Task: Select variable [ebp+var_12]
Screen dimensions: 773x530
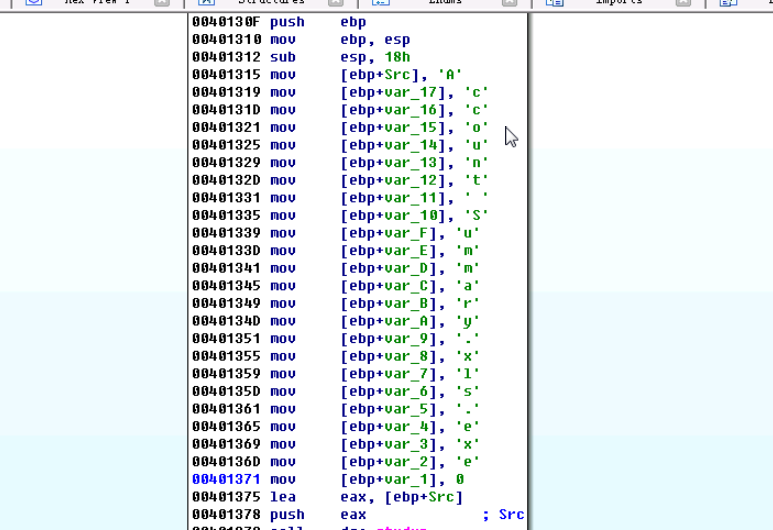Action: pyautogui.click(x=393, y=180)
